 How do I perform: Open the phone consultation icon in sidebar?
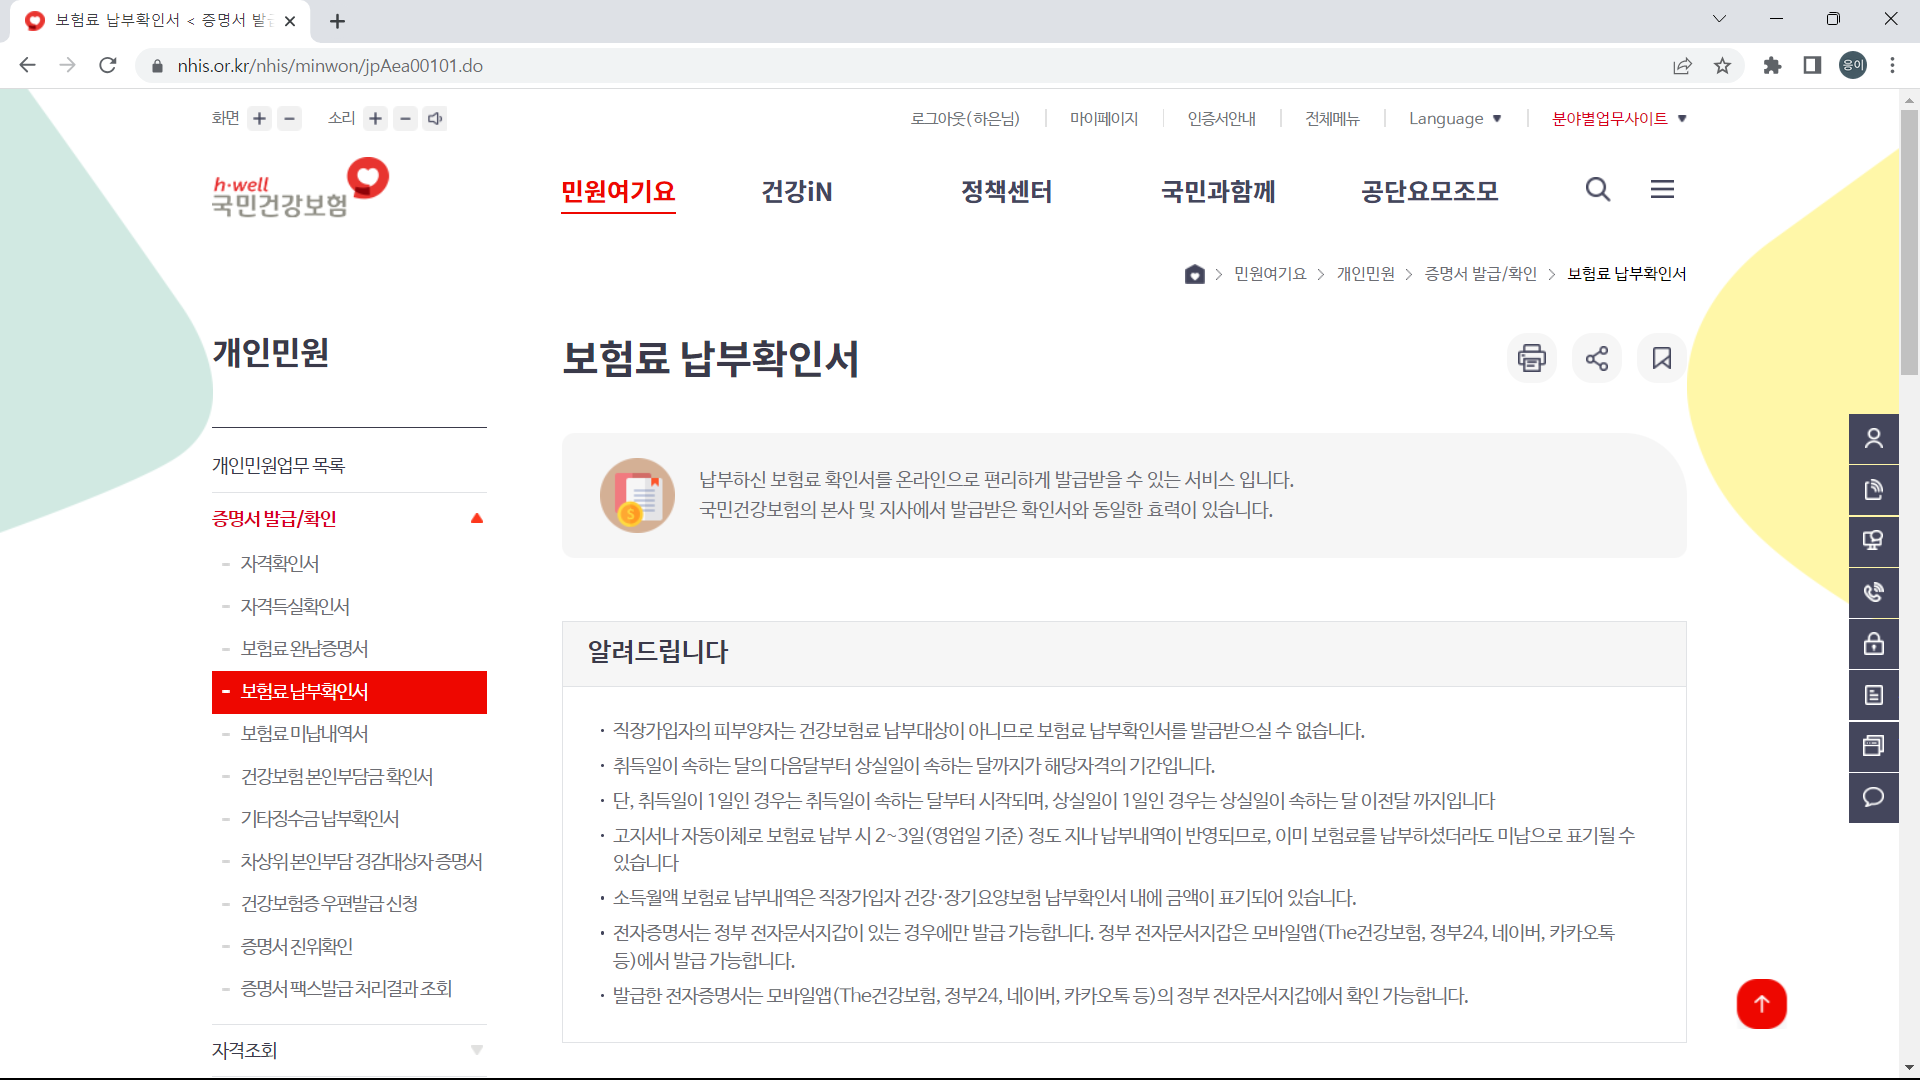point(1874,592)
